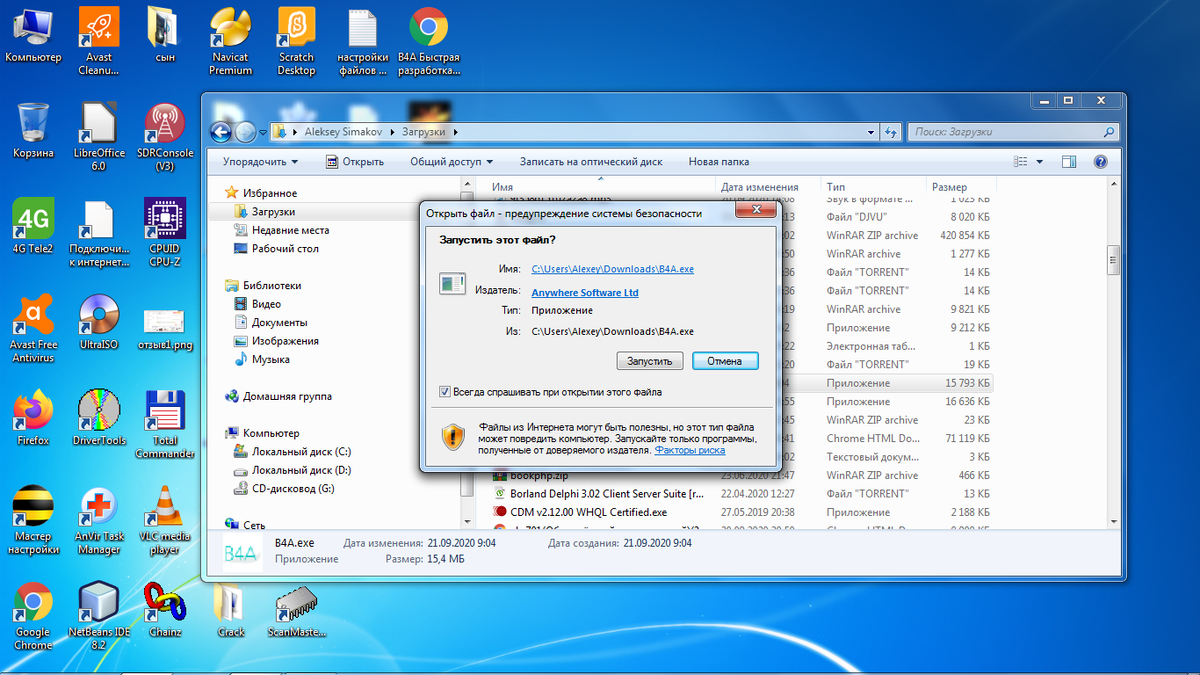1200x675 pixels.
Task: Launch LibreOffice 6.0 from the desktop
Action: (x=99, y=136)
